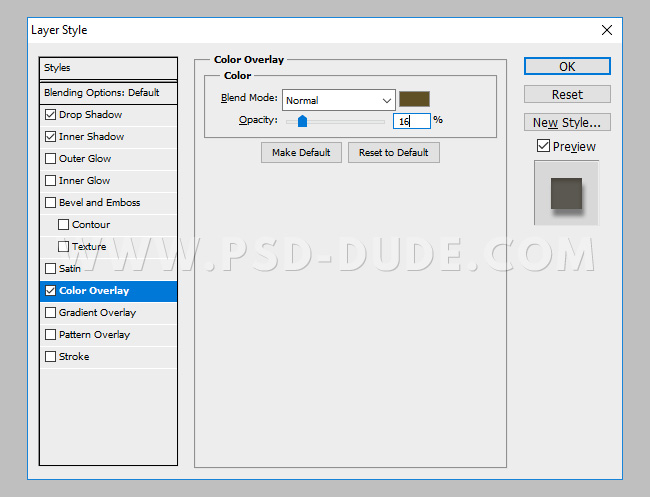650x497 pixels.
Task: Enable the Inner Glow checkbox
Action: point(51,180)
